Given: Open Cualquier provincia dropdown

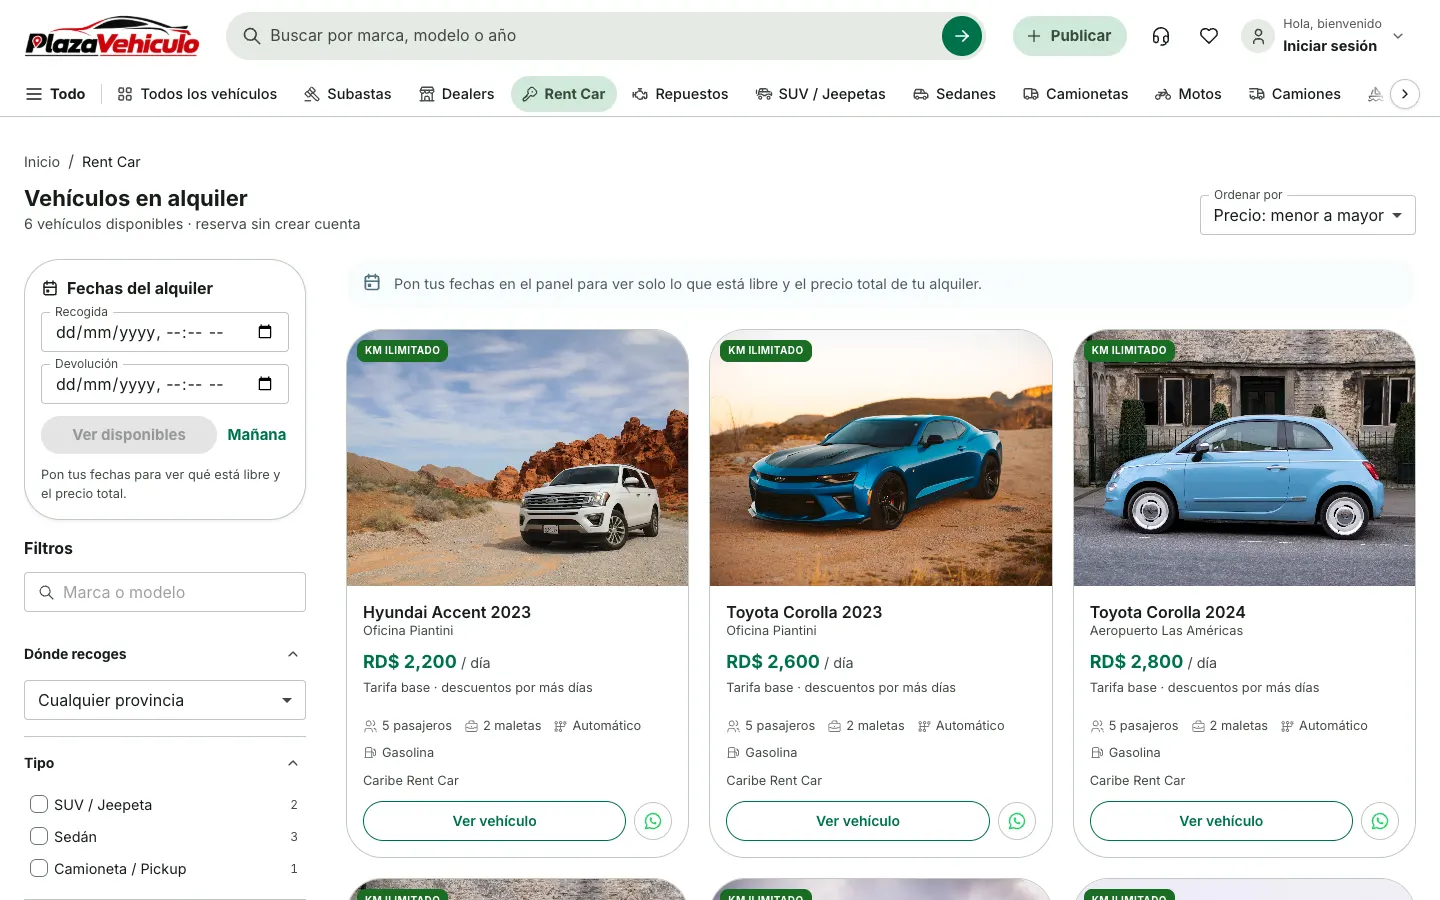Looking at the screenshot, I should [165, 700].
